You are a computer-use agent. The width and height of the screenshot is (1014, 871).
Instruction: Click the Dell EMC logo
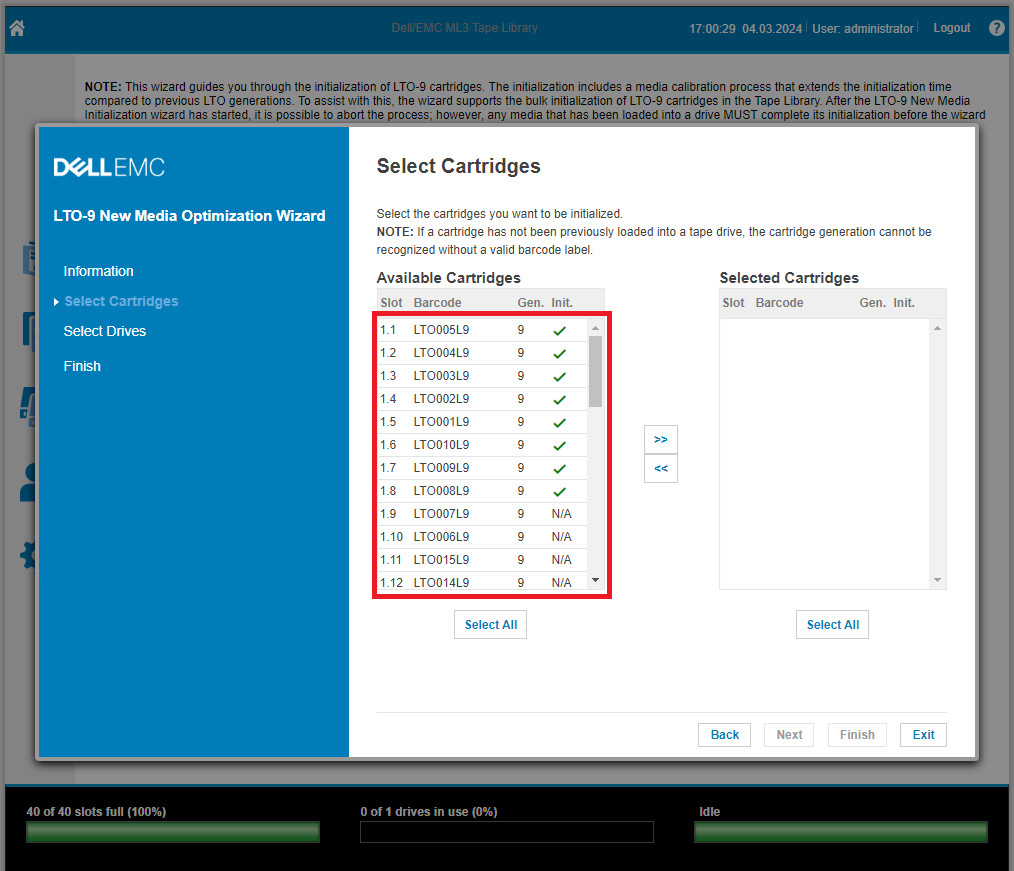point(109,167)
